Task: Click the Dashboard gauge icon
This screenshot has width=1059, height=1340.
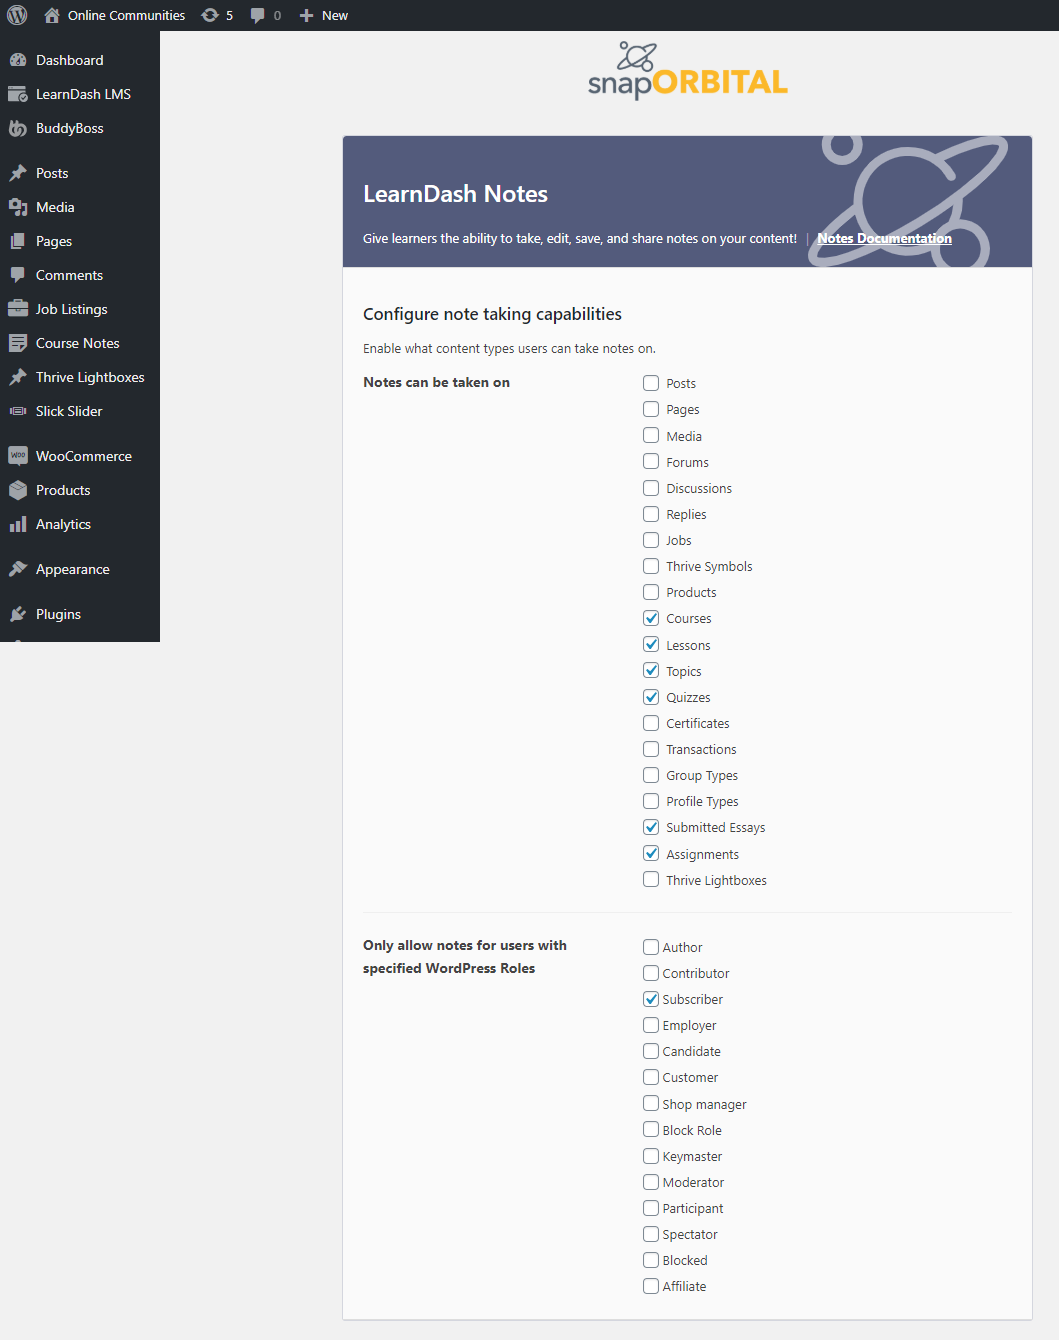Action: (18, 60)
